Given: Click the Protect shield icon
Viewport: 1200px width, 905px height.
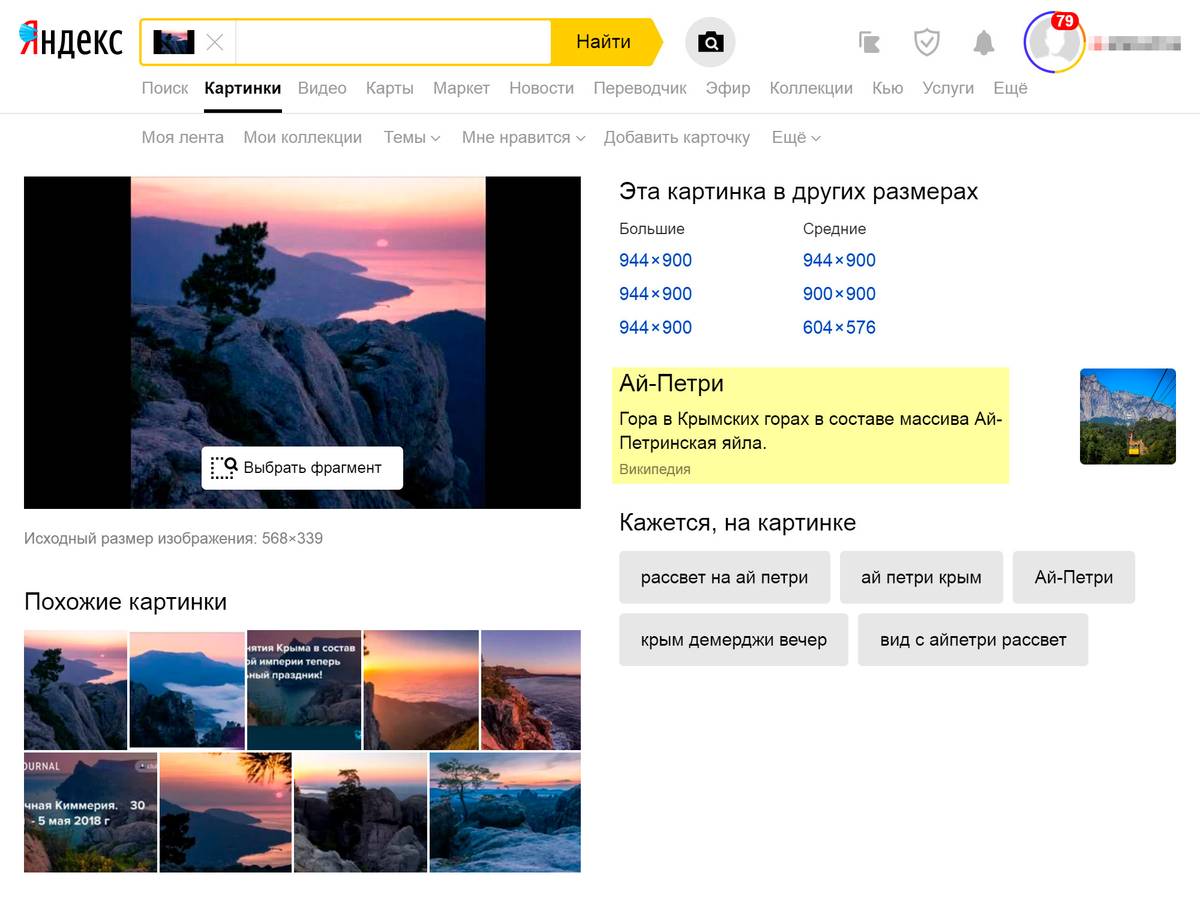Looking at the screenshot, I should pos(926,42).
